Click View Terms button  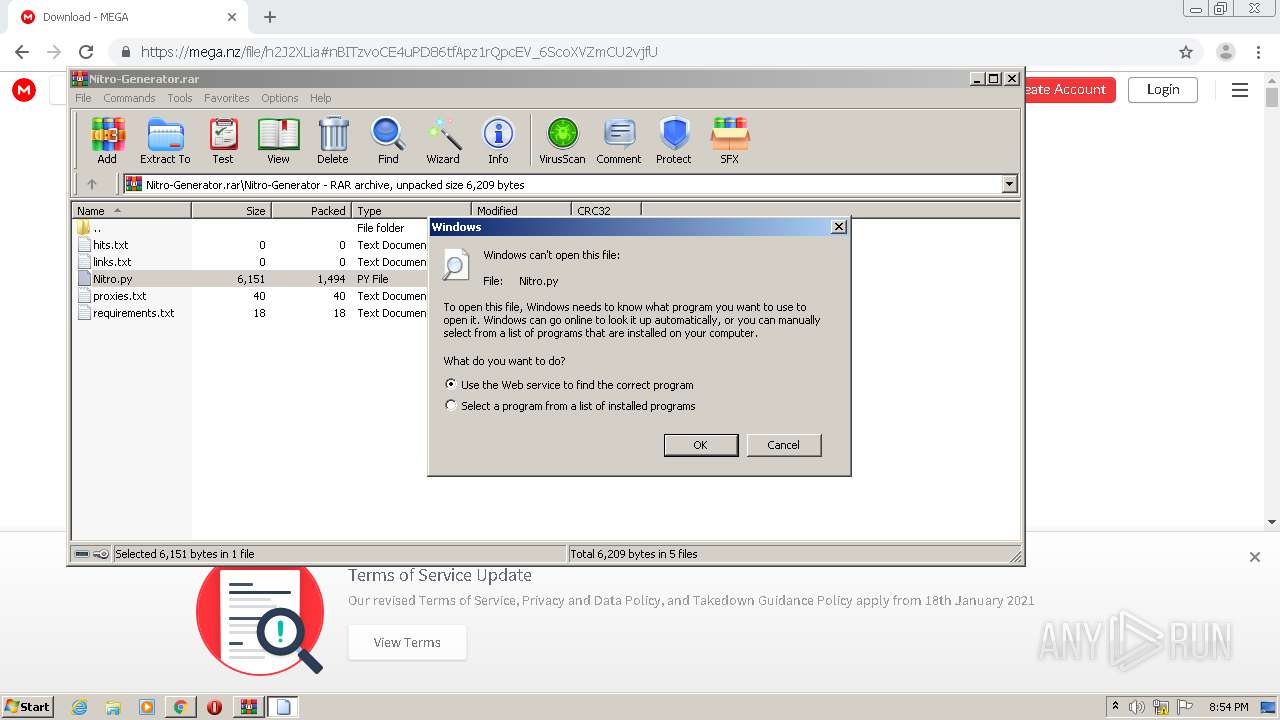tap(407, 642)
